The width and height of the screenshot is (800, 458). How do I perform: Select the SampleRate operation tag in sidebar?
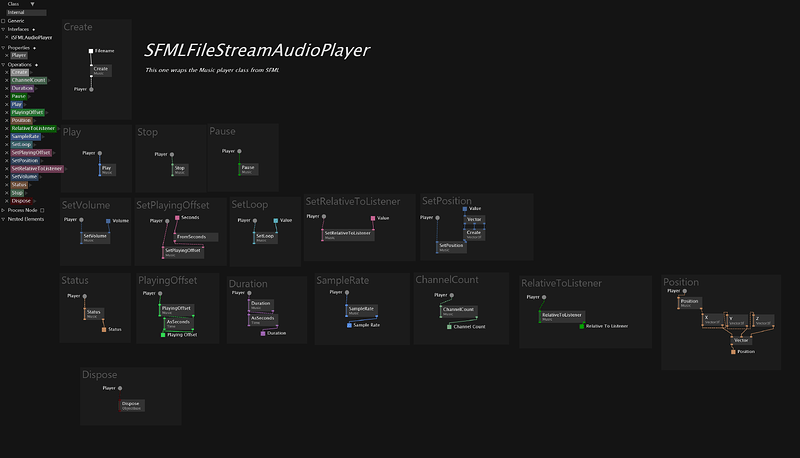point(26,137)
